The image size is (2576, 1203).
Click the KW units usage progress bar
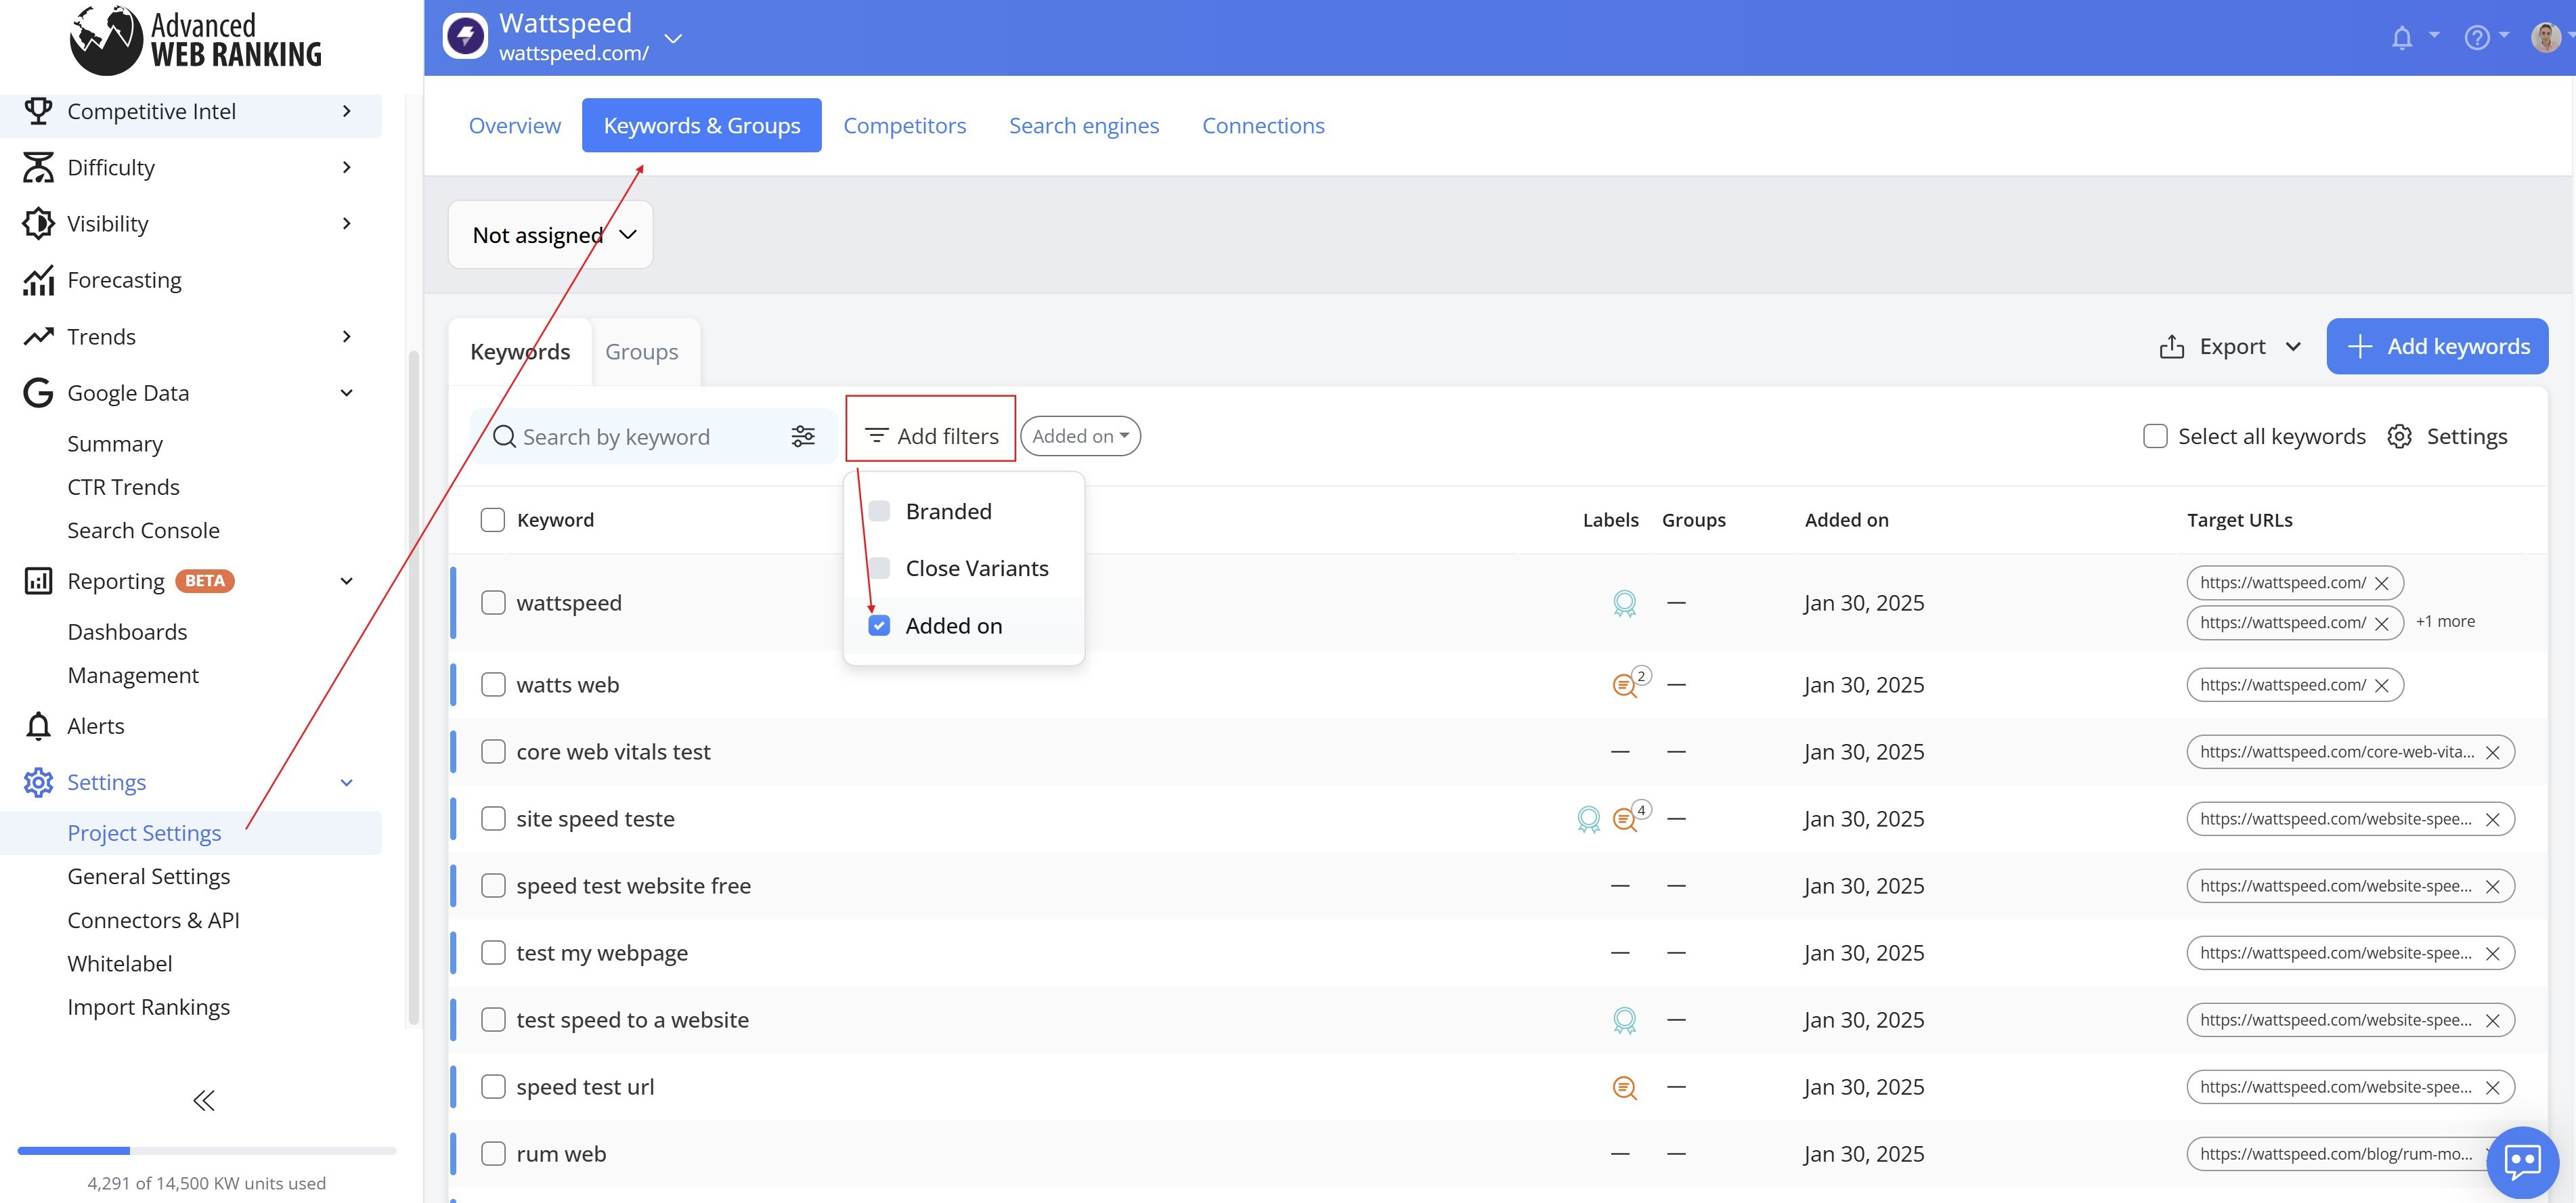(207, 1151)
